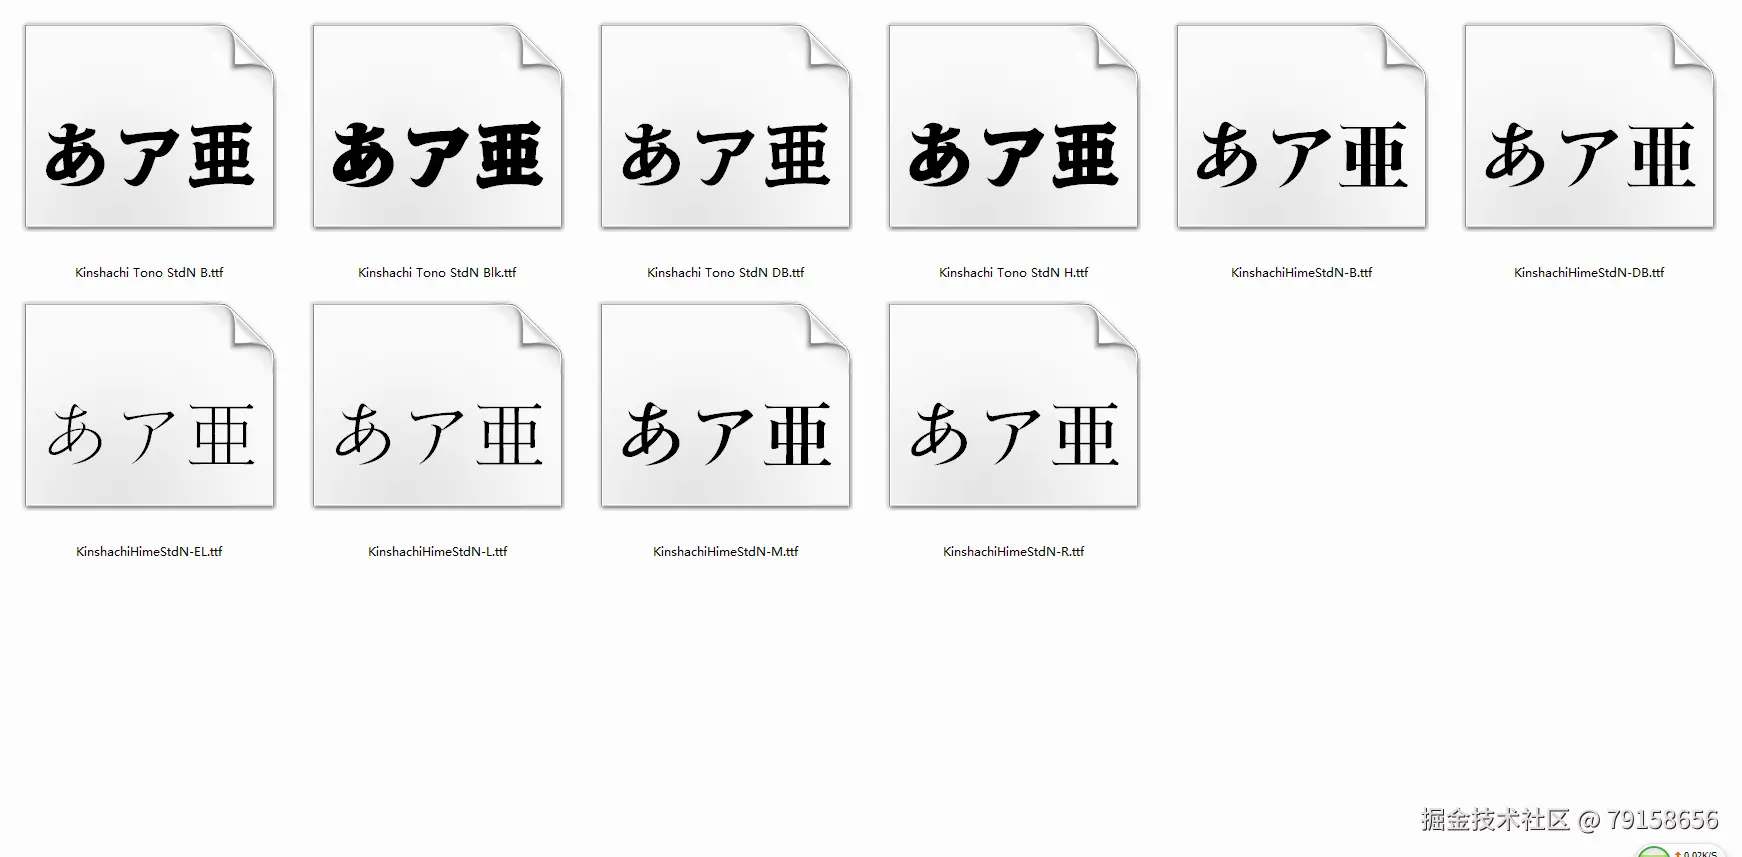Select the KinshachiHimeStdN-EL.ttf file icon
Screen dimensions: 1742x857
(150, 406)
